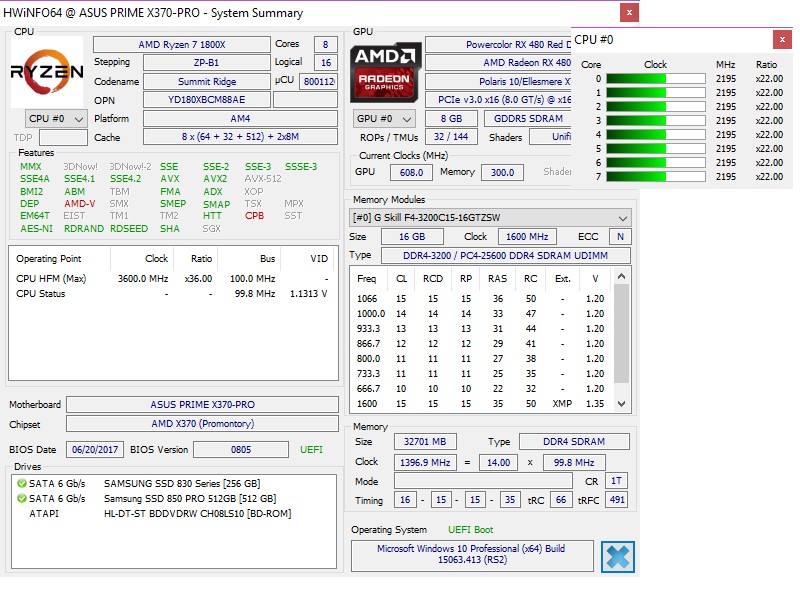800x600 pixels.
Task: Click the ASUS PRIME X370-PRO motherboard field
Action: pyautogui.click(x=203, y=405)
